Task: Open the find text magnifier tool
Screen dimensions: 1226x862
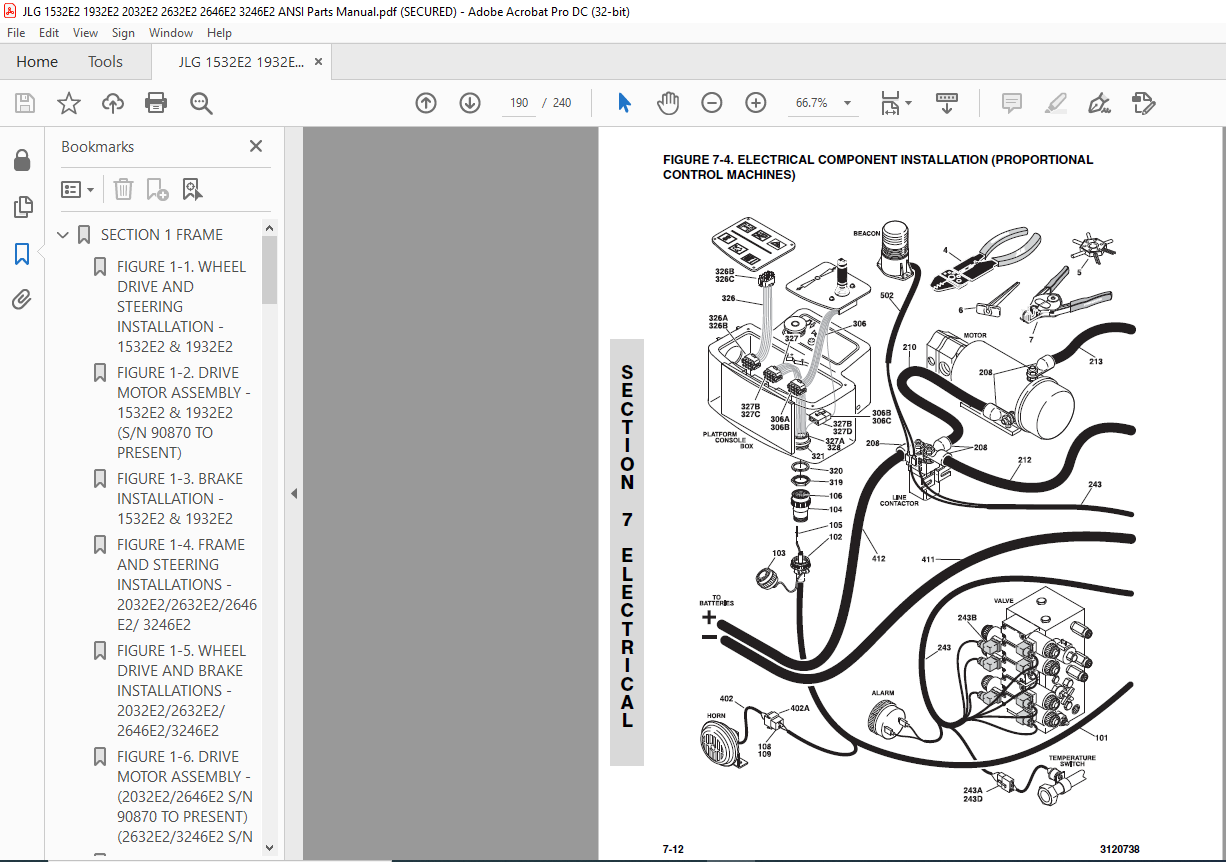Action: 201,103
